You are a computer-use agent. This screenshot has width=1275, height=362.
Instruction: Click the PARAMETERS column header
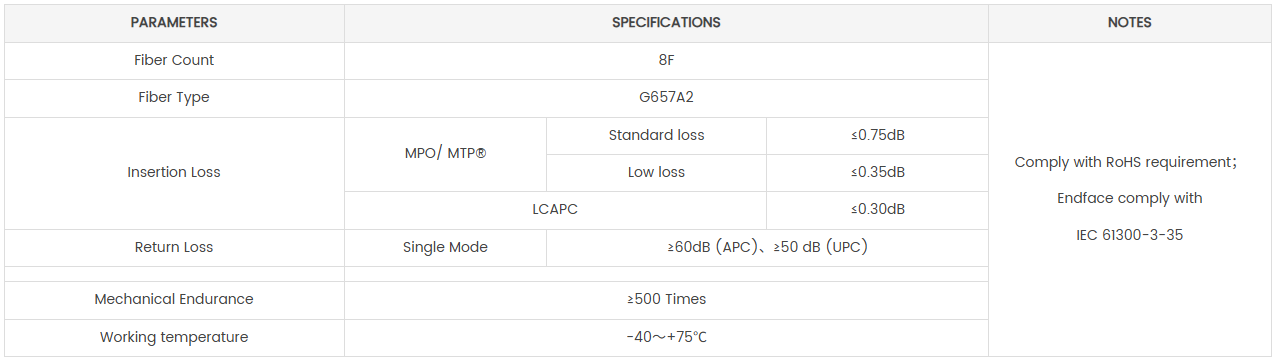click(174, 23)
